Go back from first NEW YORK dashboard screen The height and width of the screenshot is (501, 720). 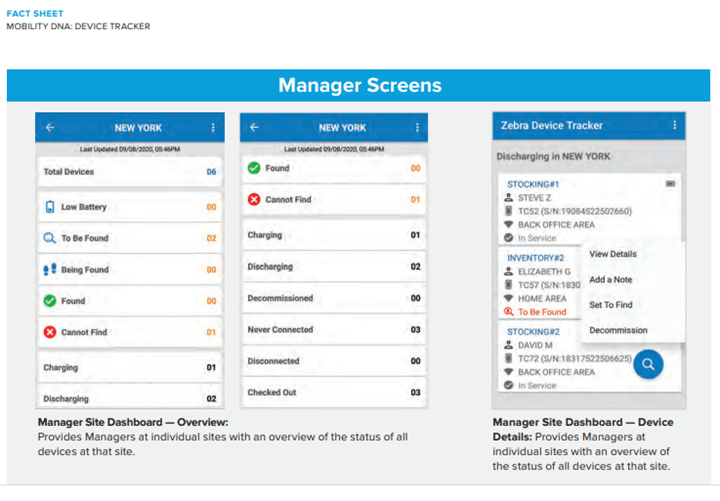[50, 128]
